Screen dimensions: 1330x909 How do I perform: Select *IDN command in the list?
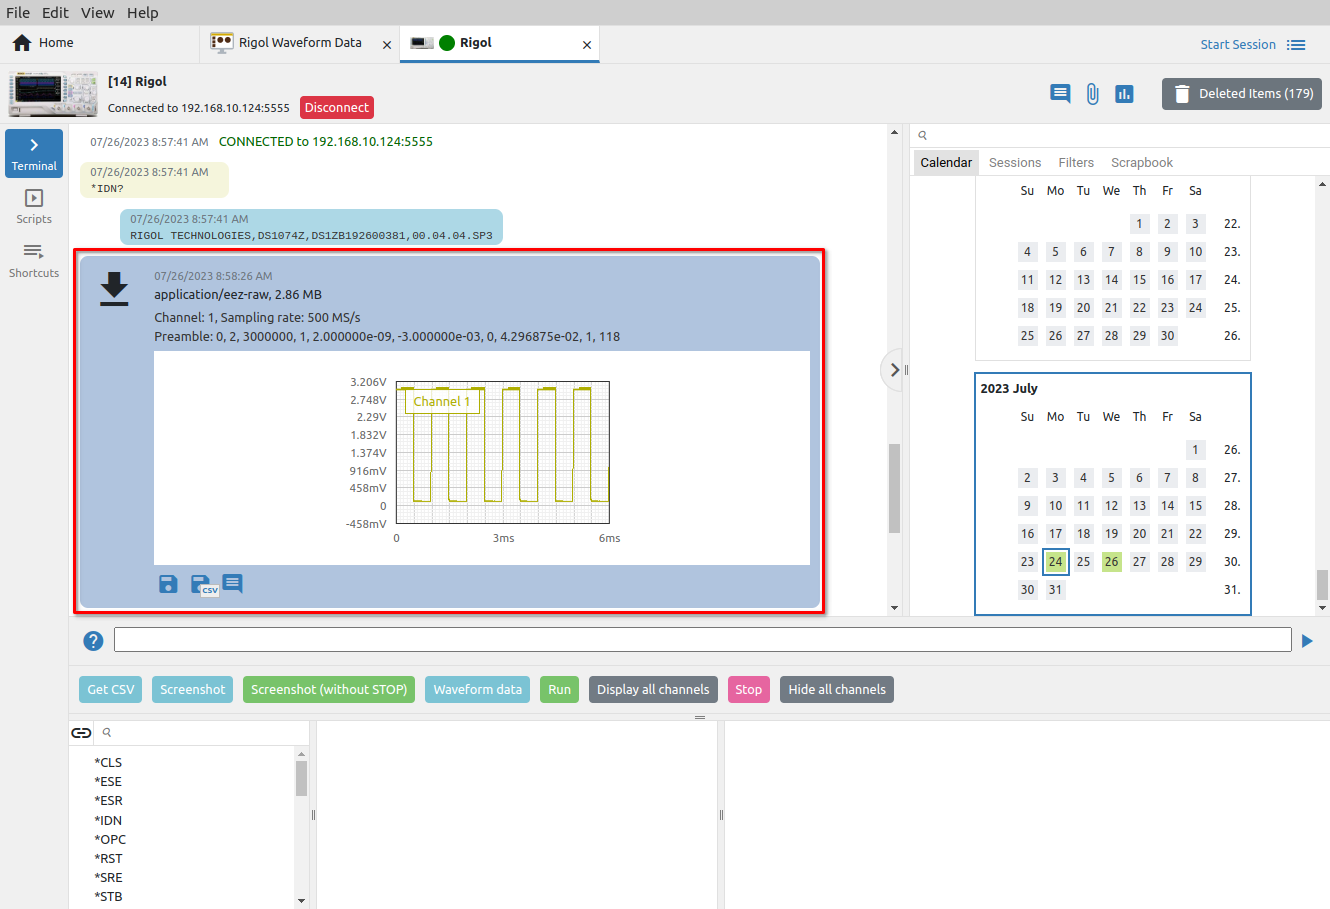(x=108, y=821)
